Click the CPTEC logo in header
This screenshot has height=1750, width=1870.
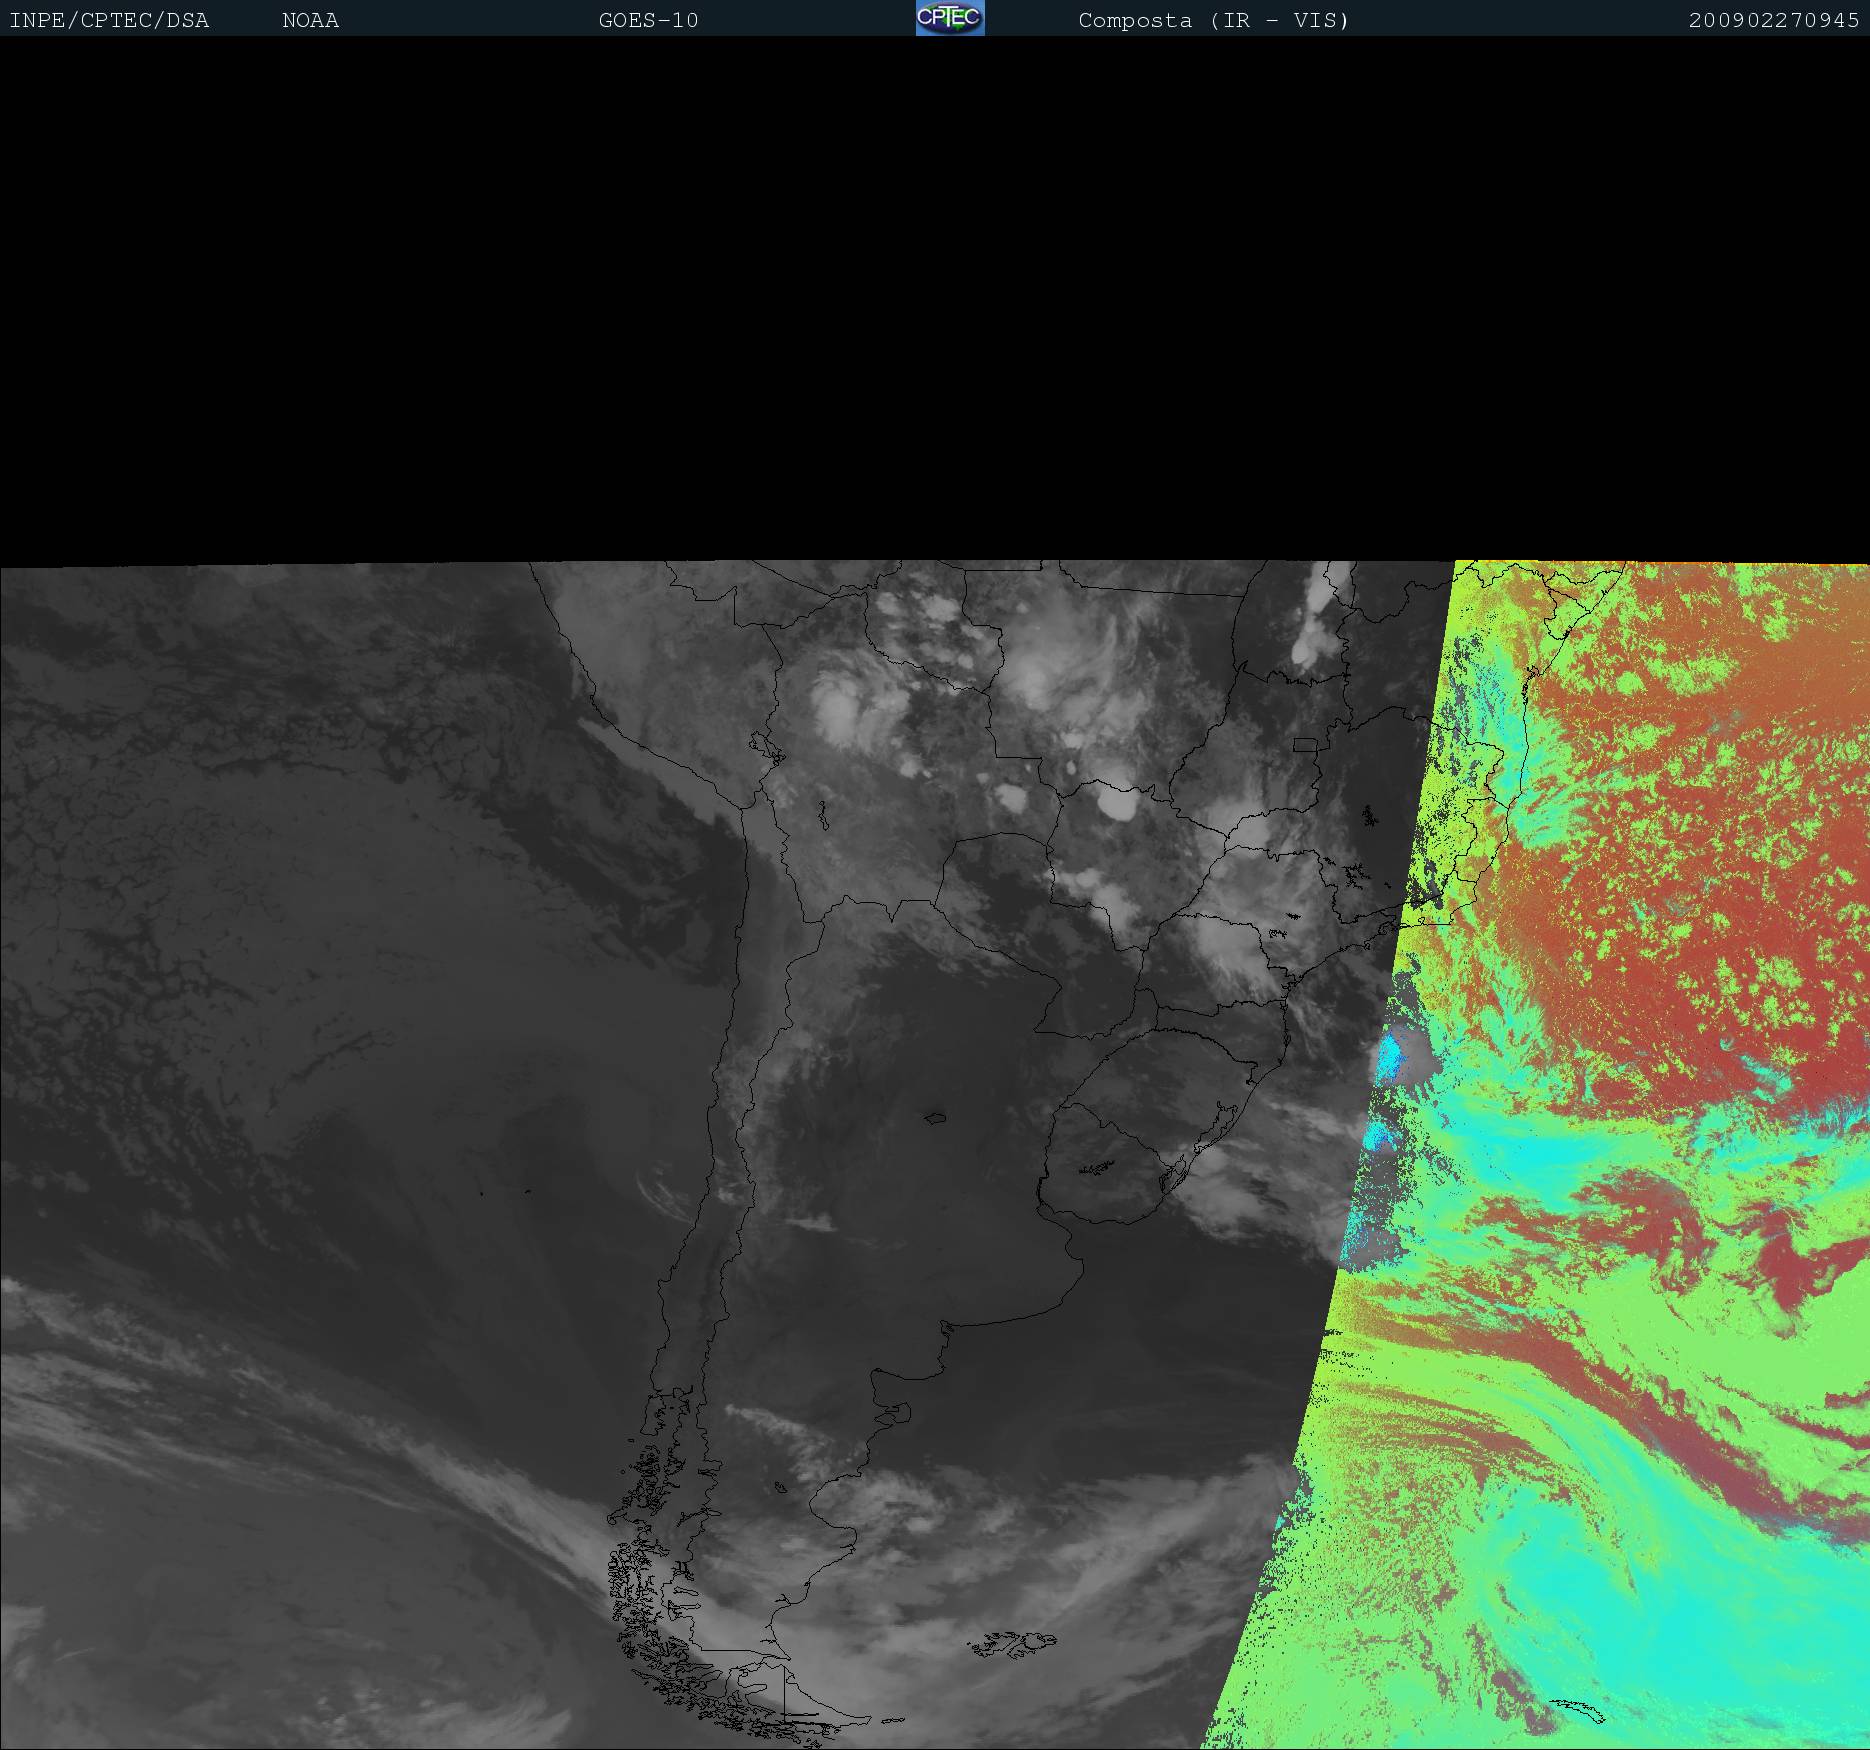point(950,18)
